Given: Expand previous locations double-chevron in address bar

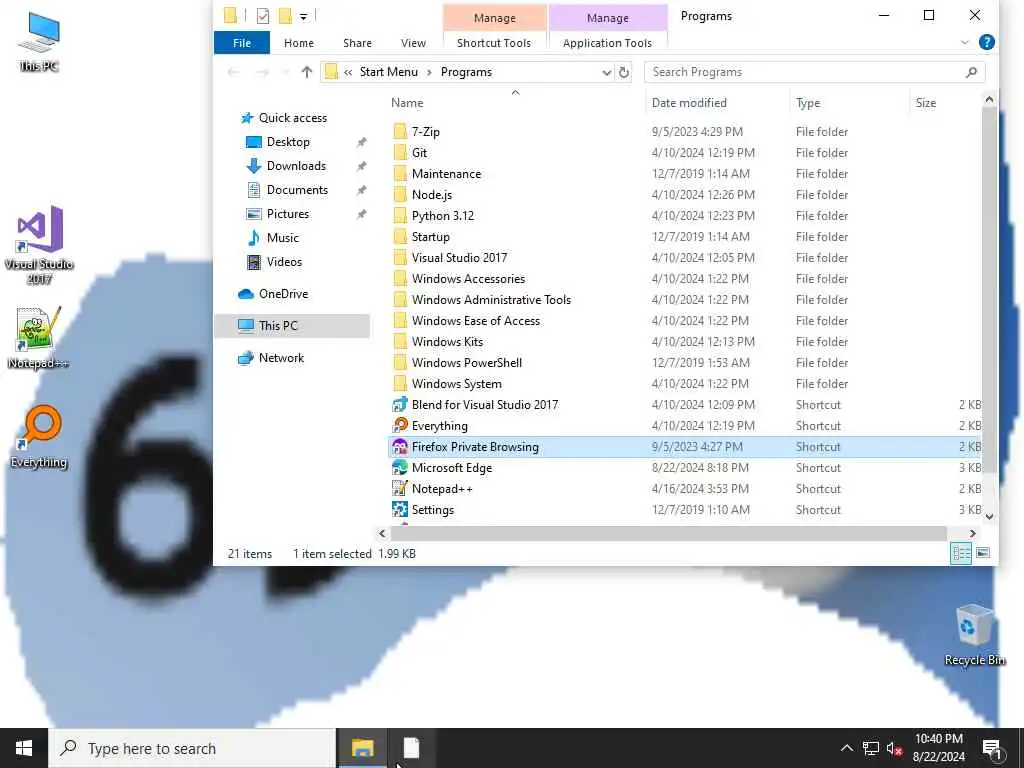Looking at the screenshot, I should coord(348,72).
